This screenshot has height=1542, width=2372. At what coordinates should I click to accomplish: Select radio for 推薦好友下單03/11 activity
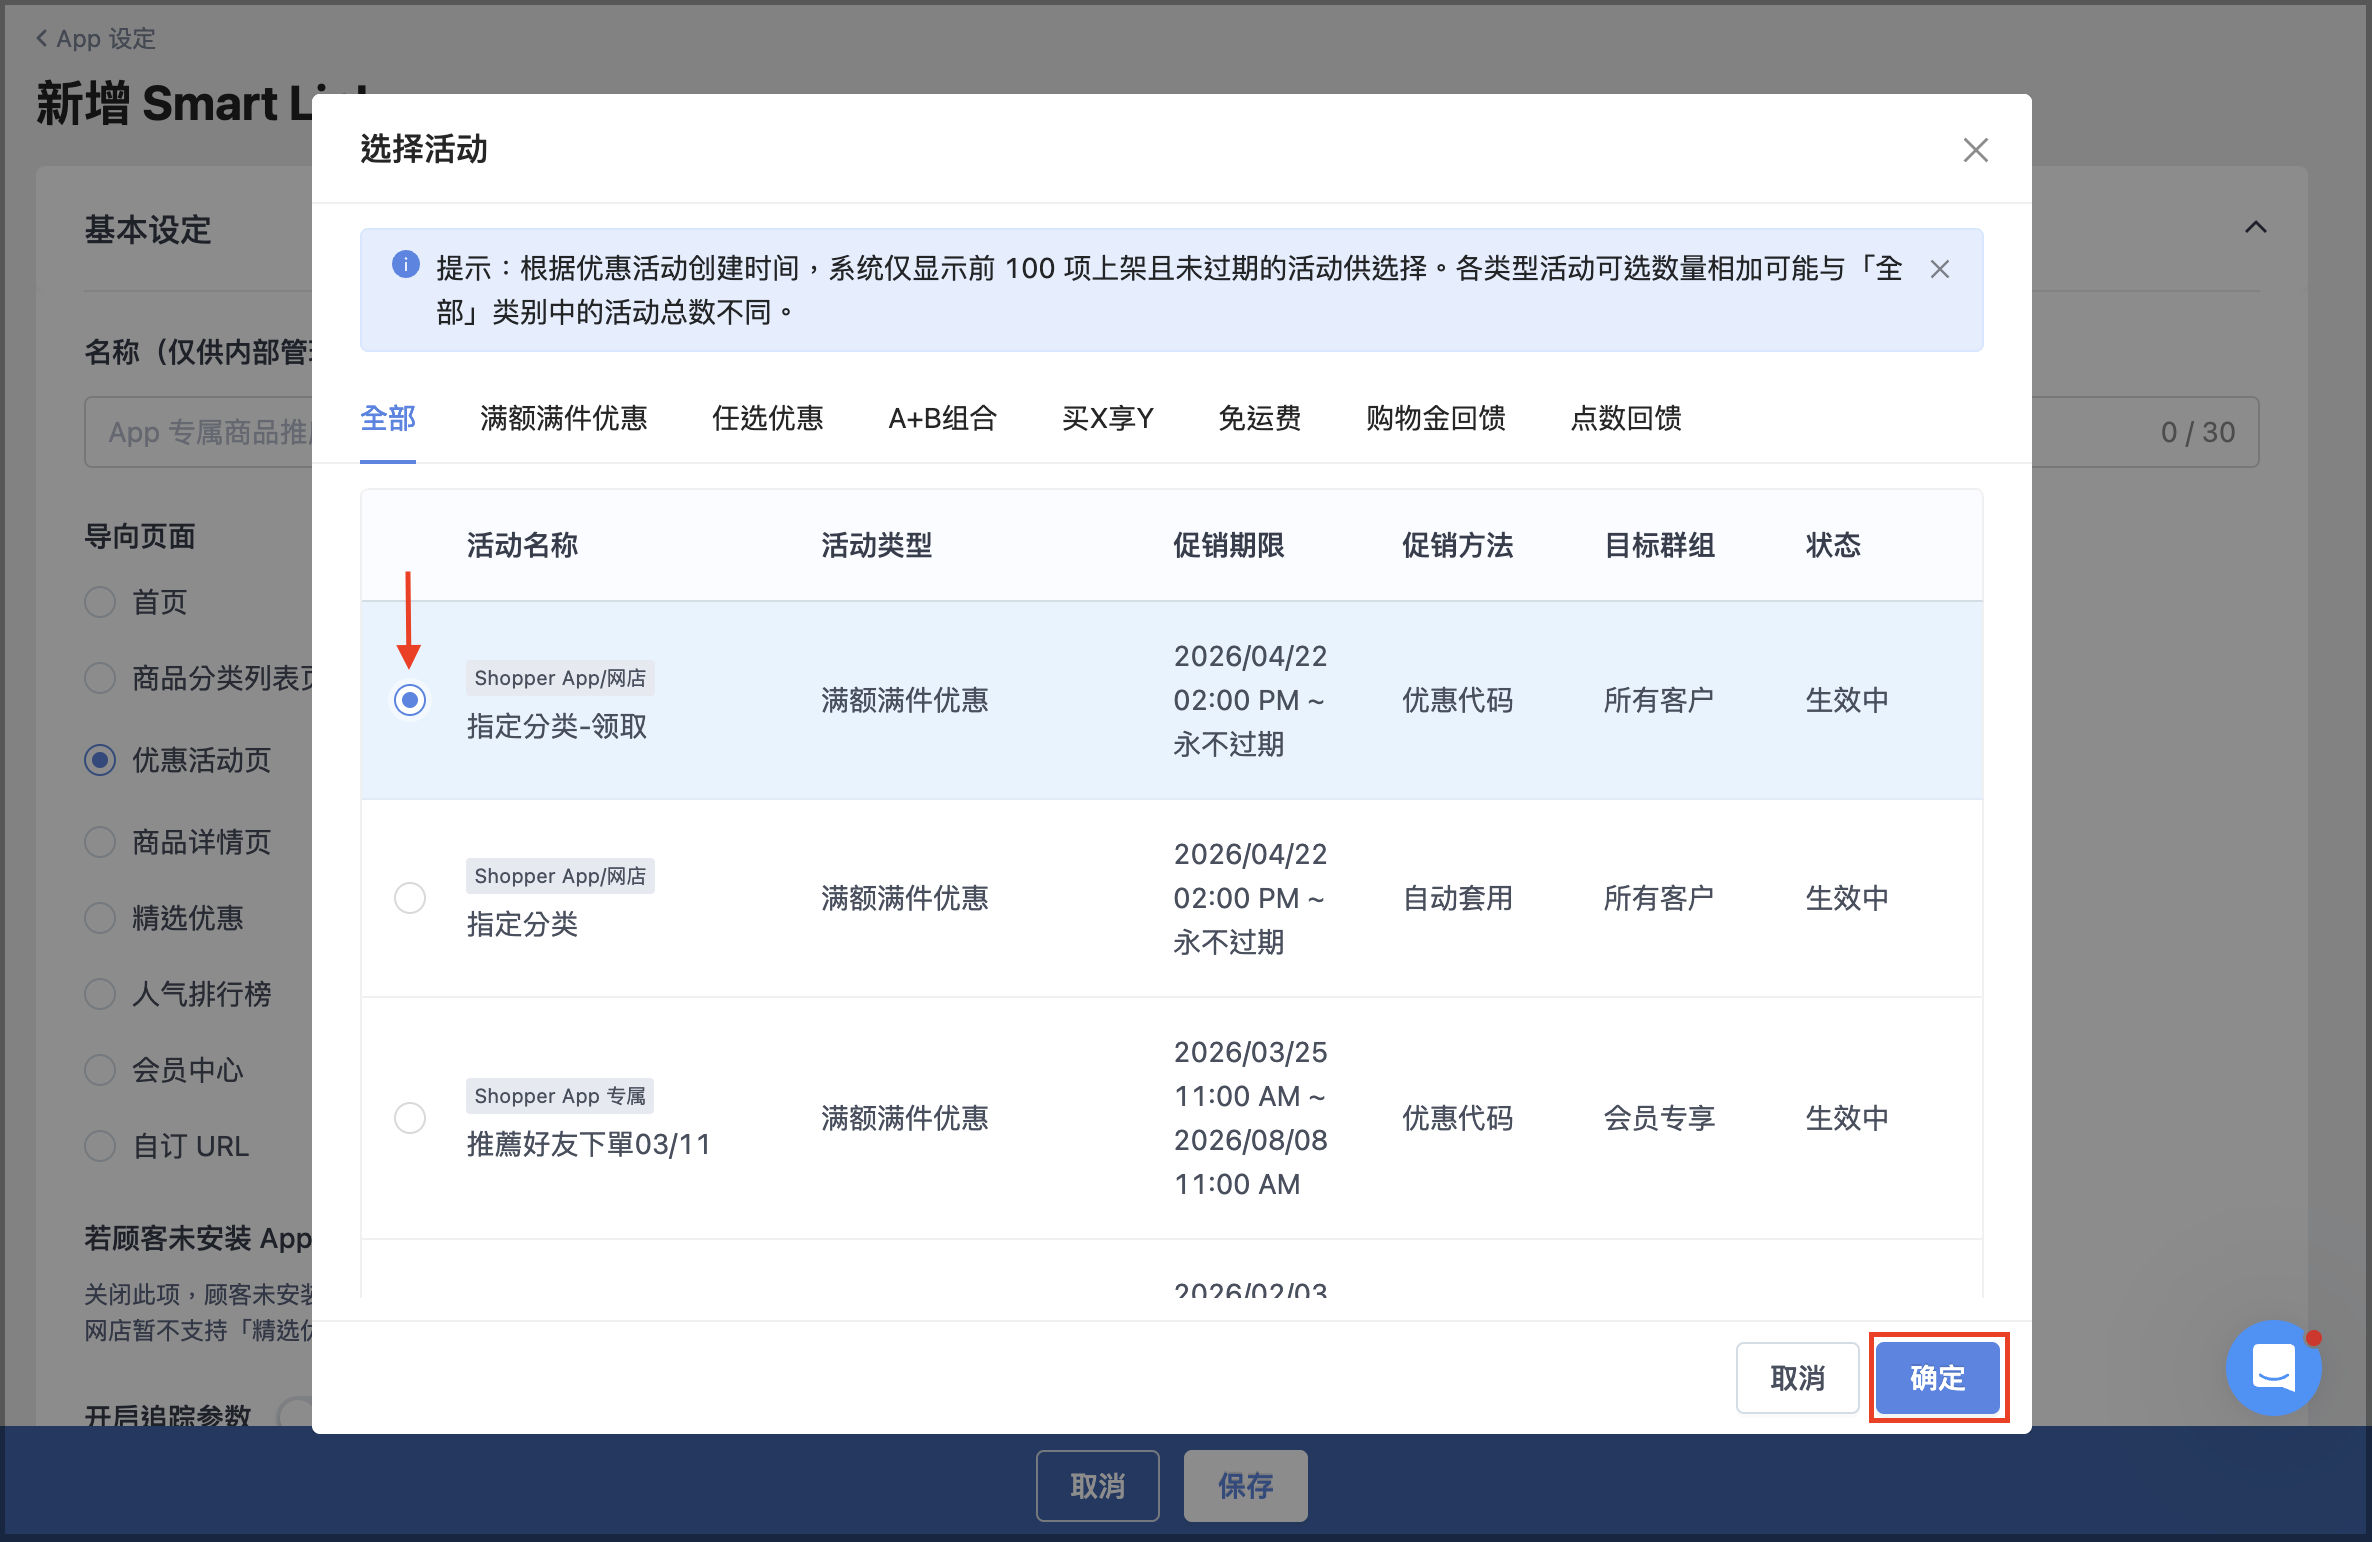click(x=410, y=1117)
